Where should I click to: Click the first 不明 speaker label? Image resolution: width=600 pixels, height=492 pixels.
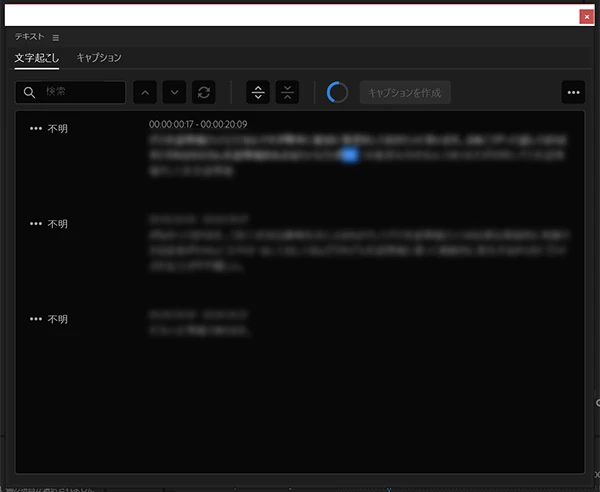57,129
